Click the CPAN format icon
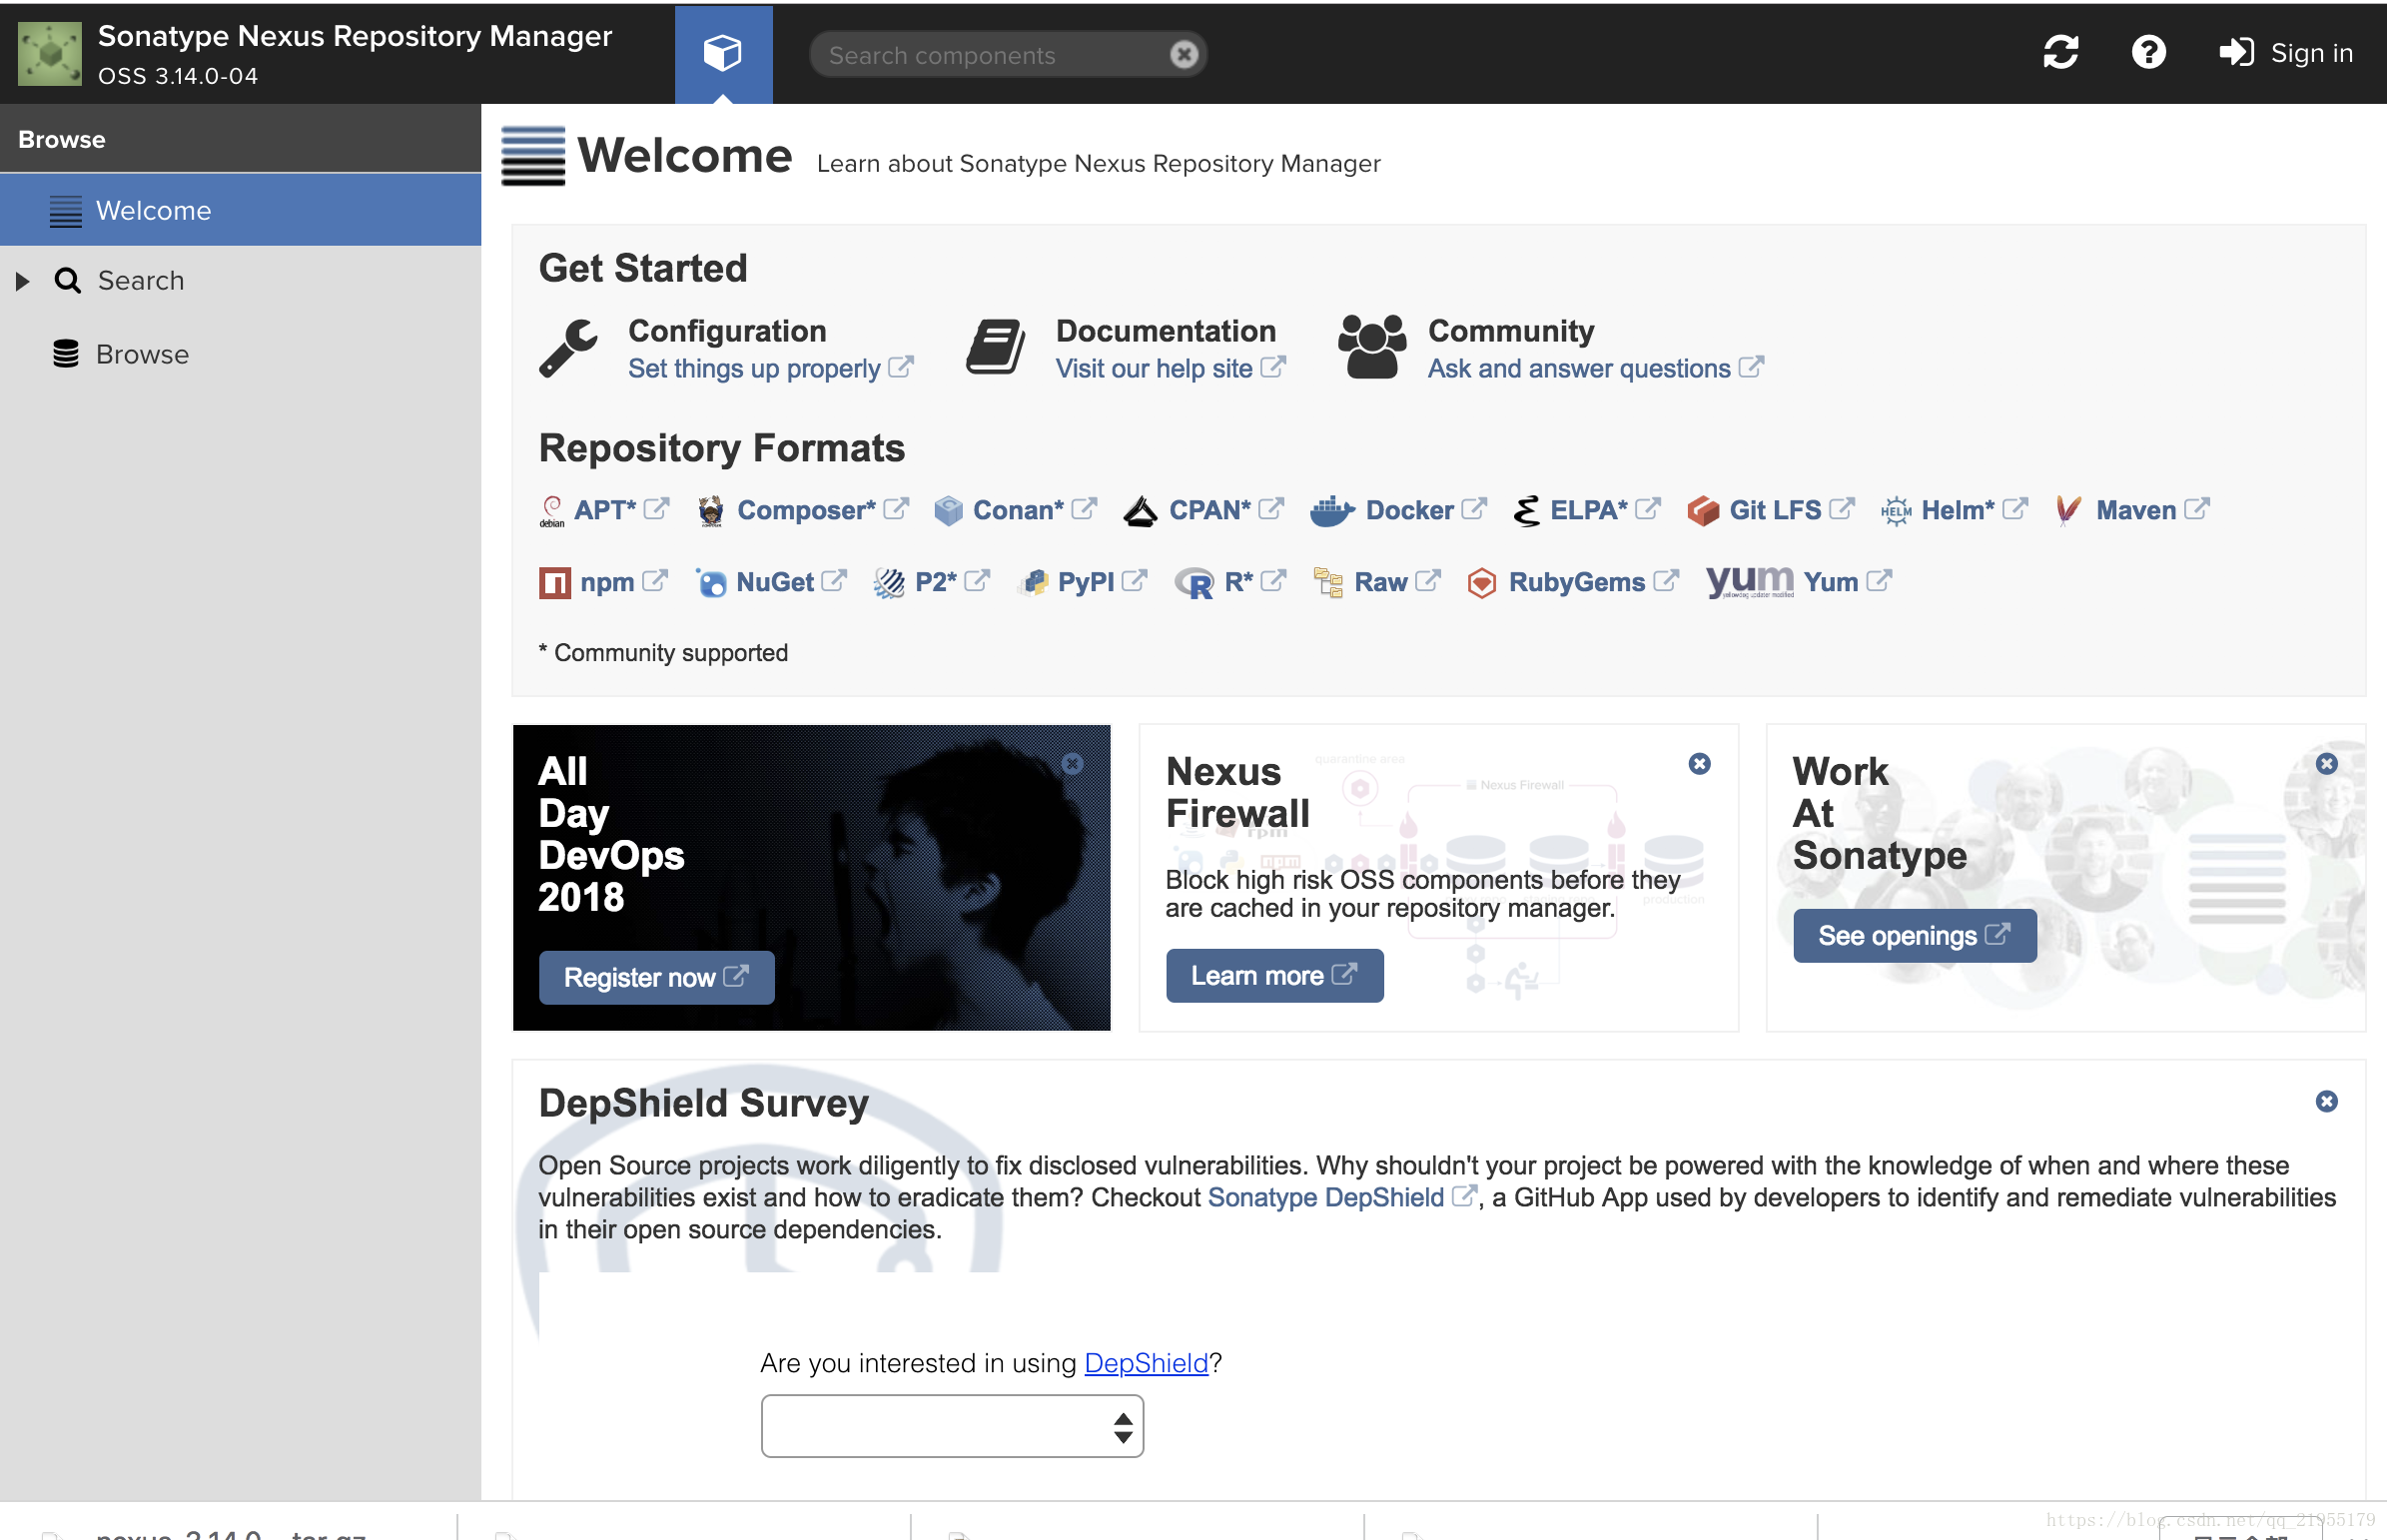The image size is (2387, 1540). [x=1140, y=511]
